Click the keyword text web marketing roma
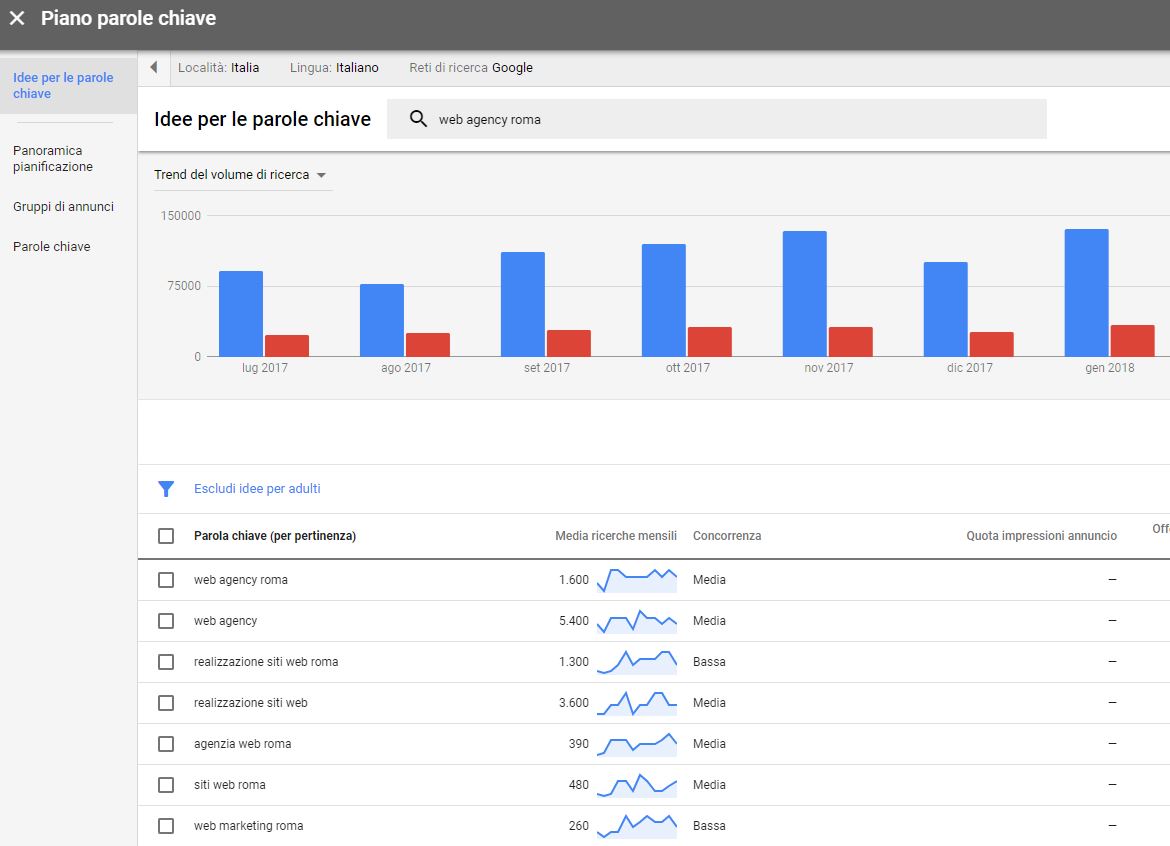 (248, 826)
